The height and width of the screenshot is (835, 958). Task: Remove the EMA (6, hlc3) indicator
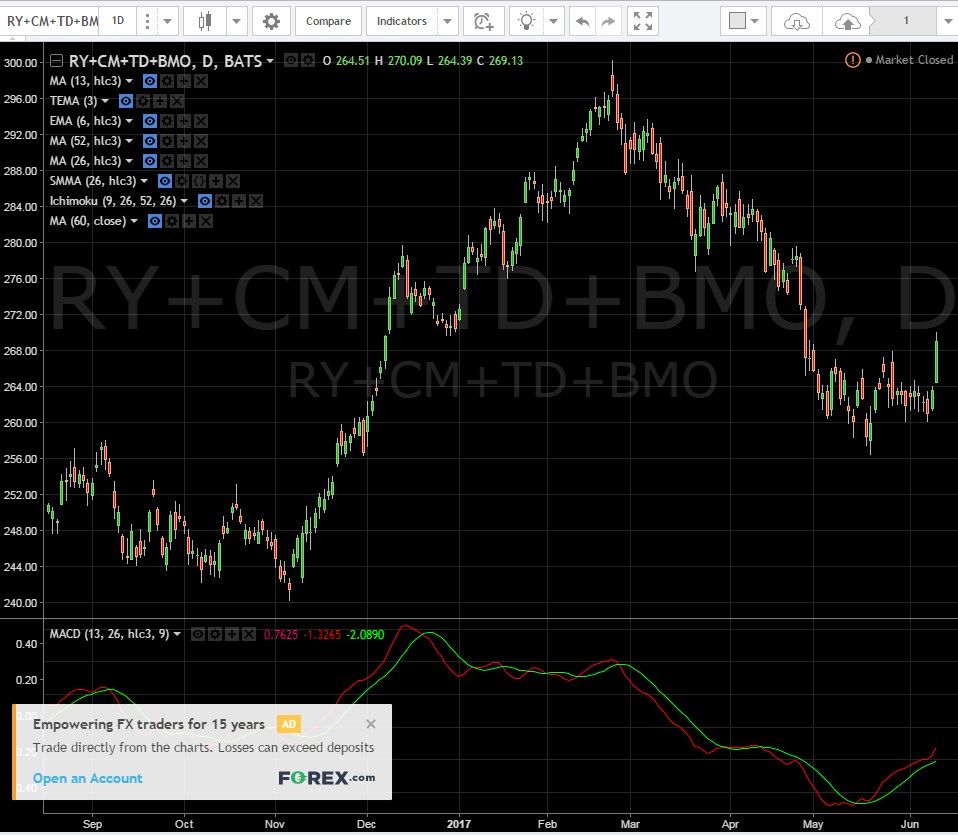[201, 121]
